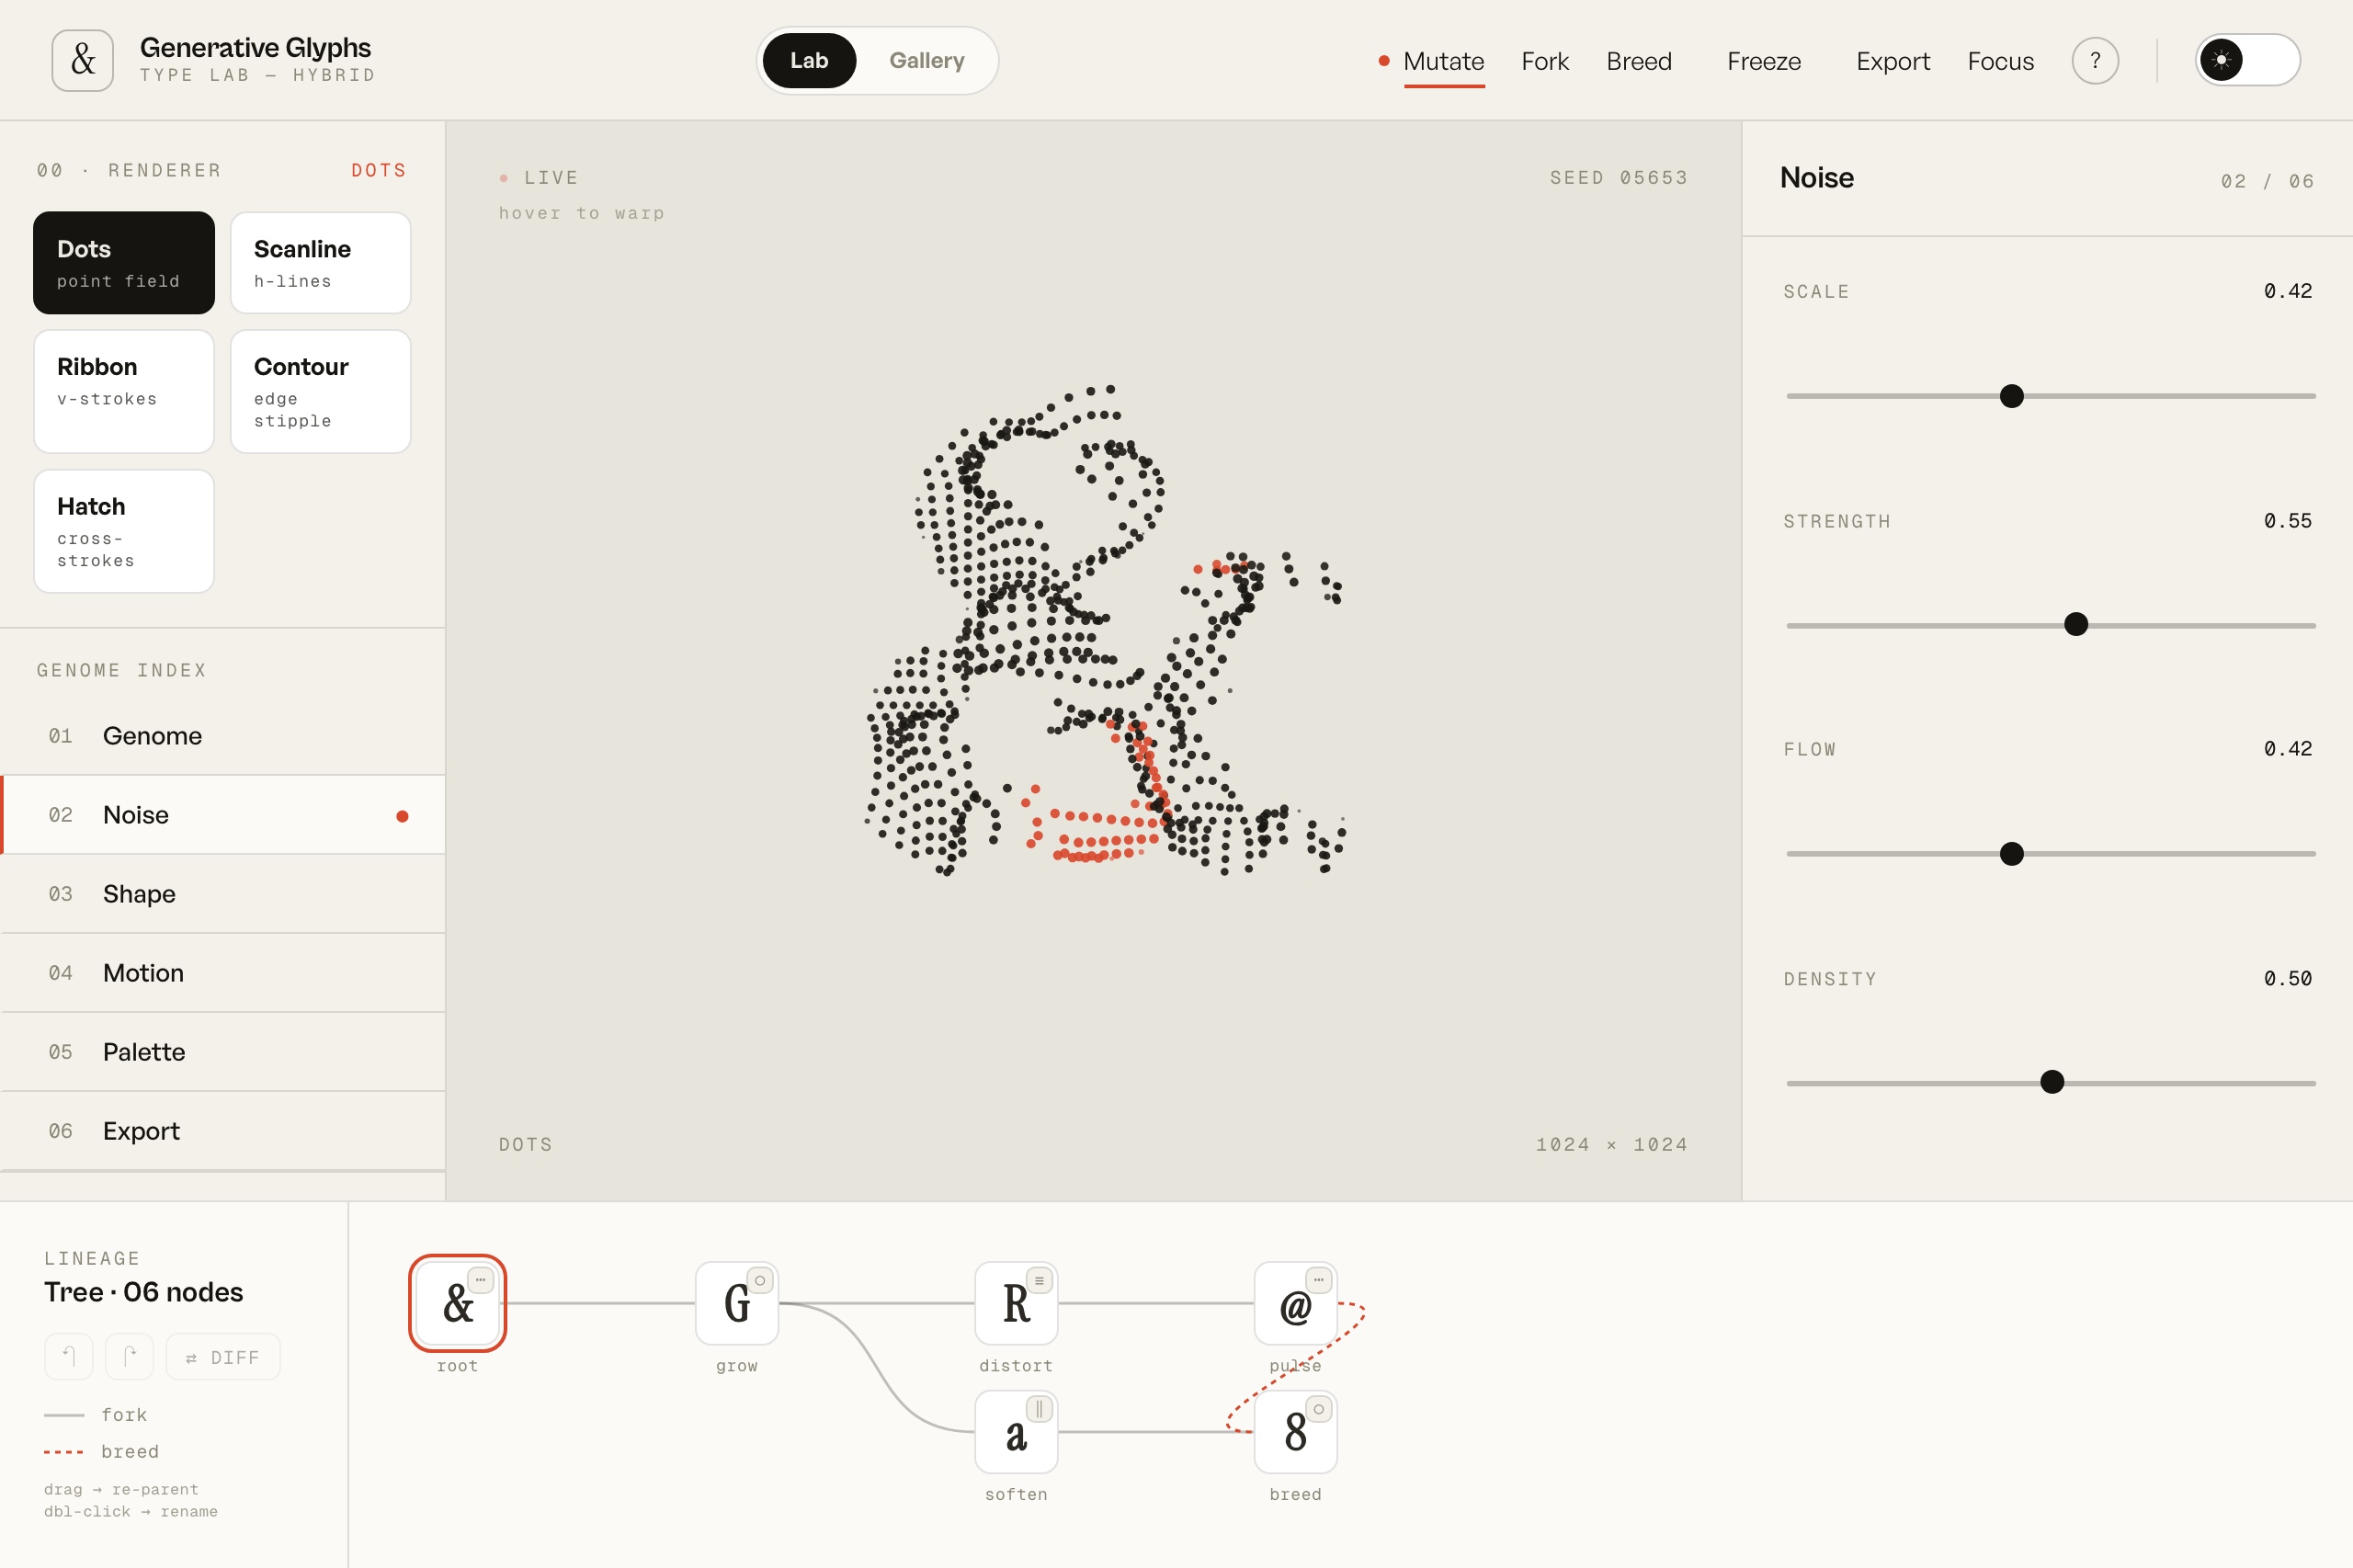Open 04 Motion in genome index
This screenshot has width=2353, height=1568.
(x=223, y=973)
